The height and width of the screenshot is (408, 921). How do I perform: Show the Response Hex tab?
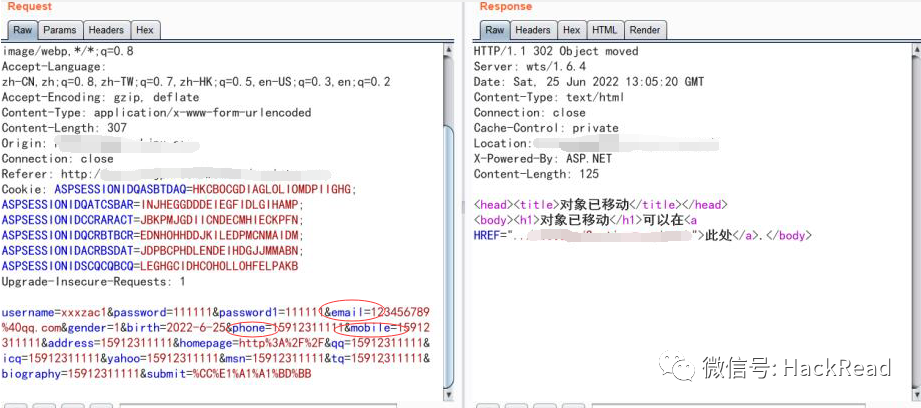coord(572,30)
